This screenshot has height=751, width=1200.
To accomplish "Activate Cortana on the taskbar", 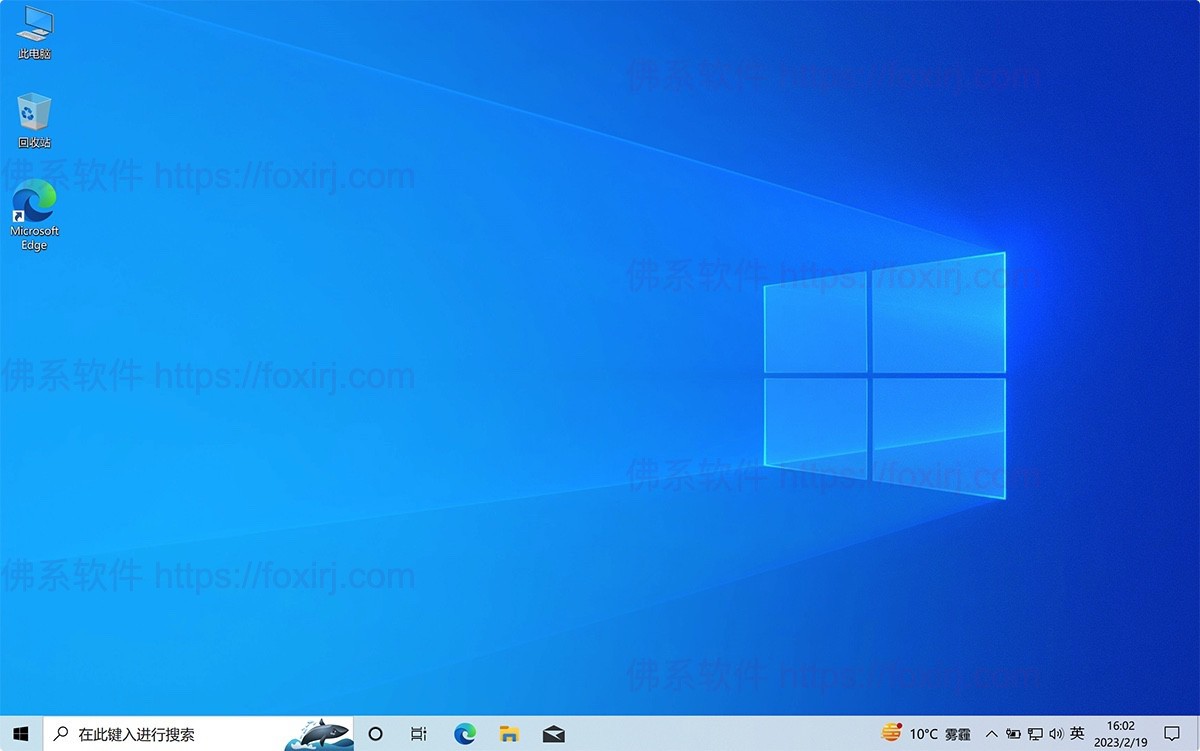I will tap(375, 733).
